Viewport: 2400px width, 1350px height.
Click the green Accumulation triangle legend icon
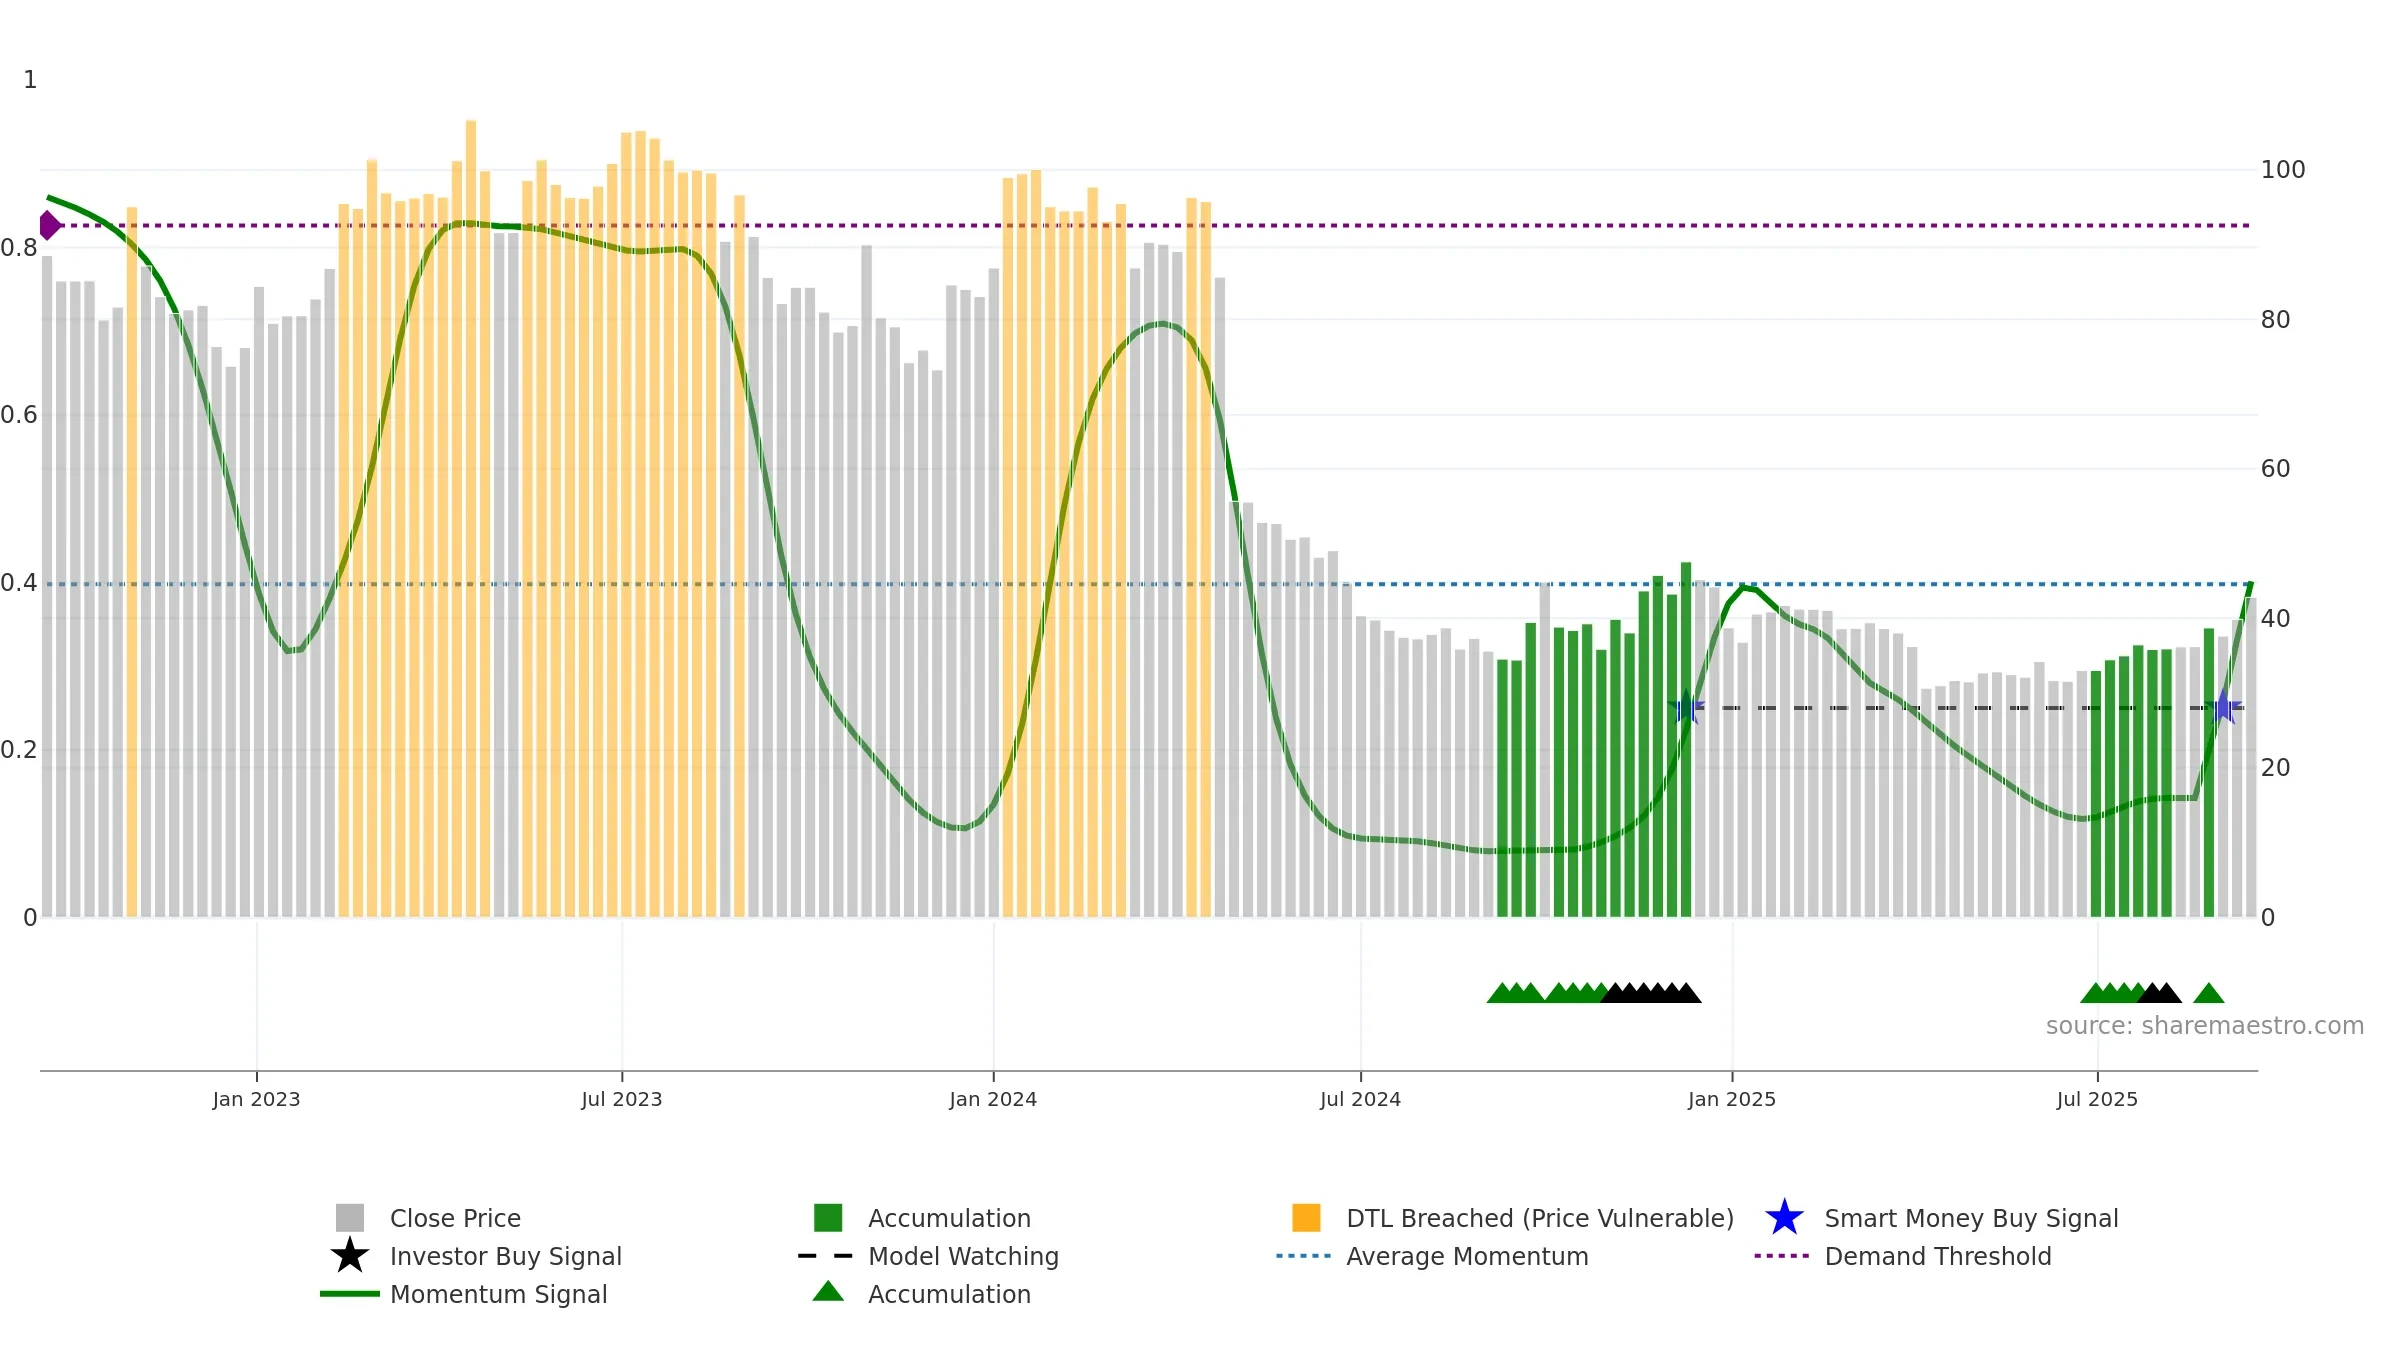click(x=828, y=1292)
